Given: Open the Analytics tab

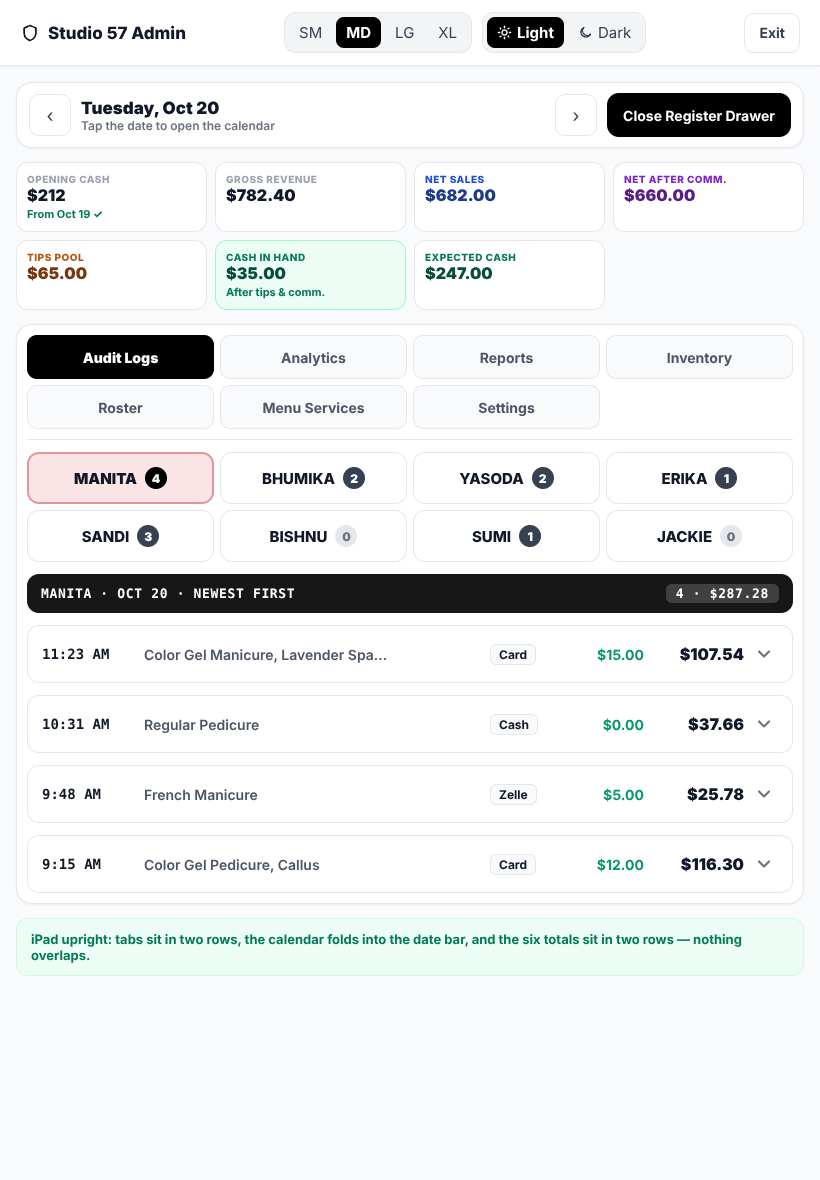Looking at the screenshot, I should [x=314, y=357].
